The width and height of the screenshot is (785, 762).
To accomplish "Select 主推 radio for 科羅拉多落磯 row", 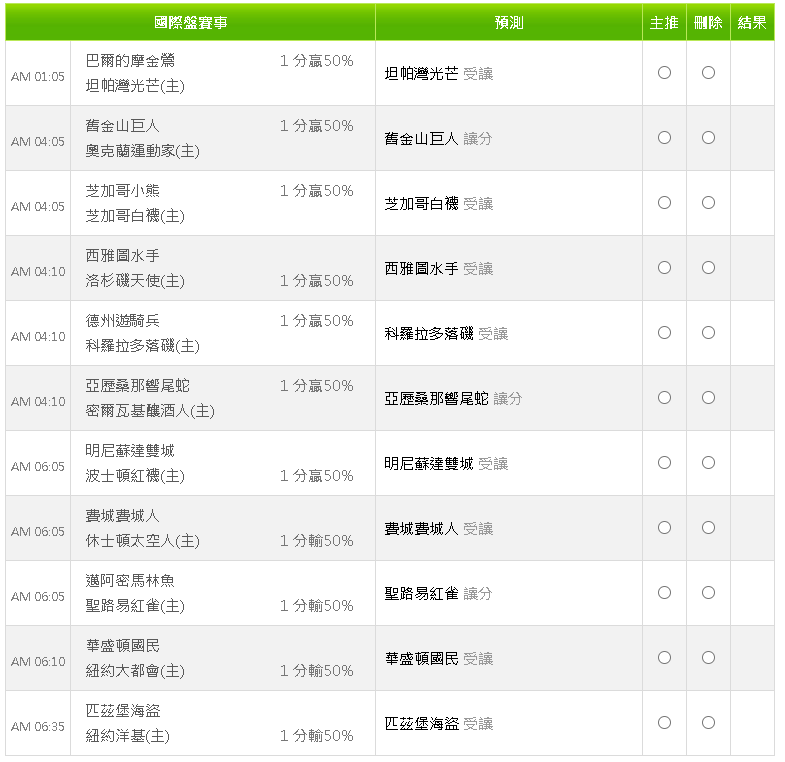I will coord(664,333).
